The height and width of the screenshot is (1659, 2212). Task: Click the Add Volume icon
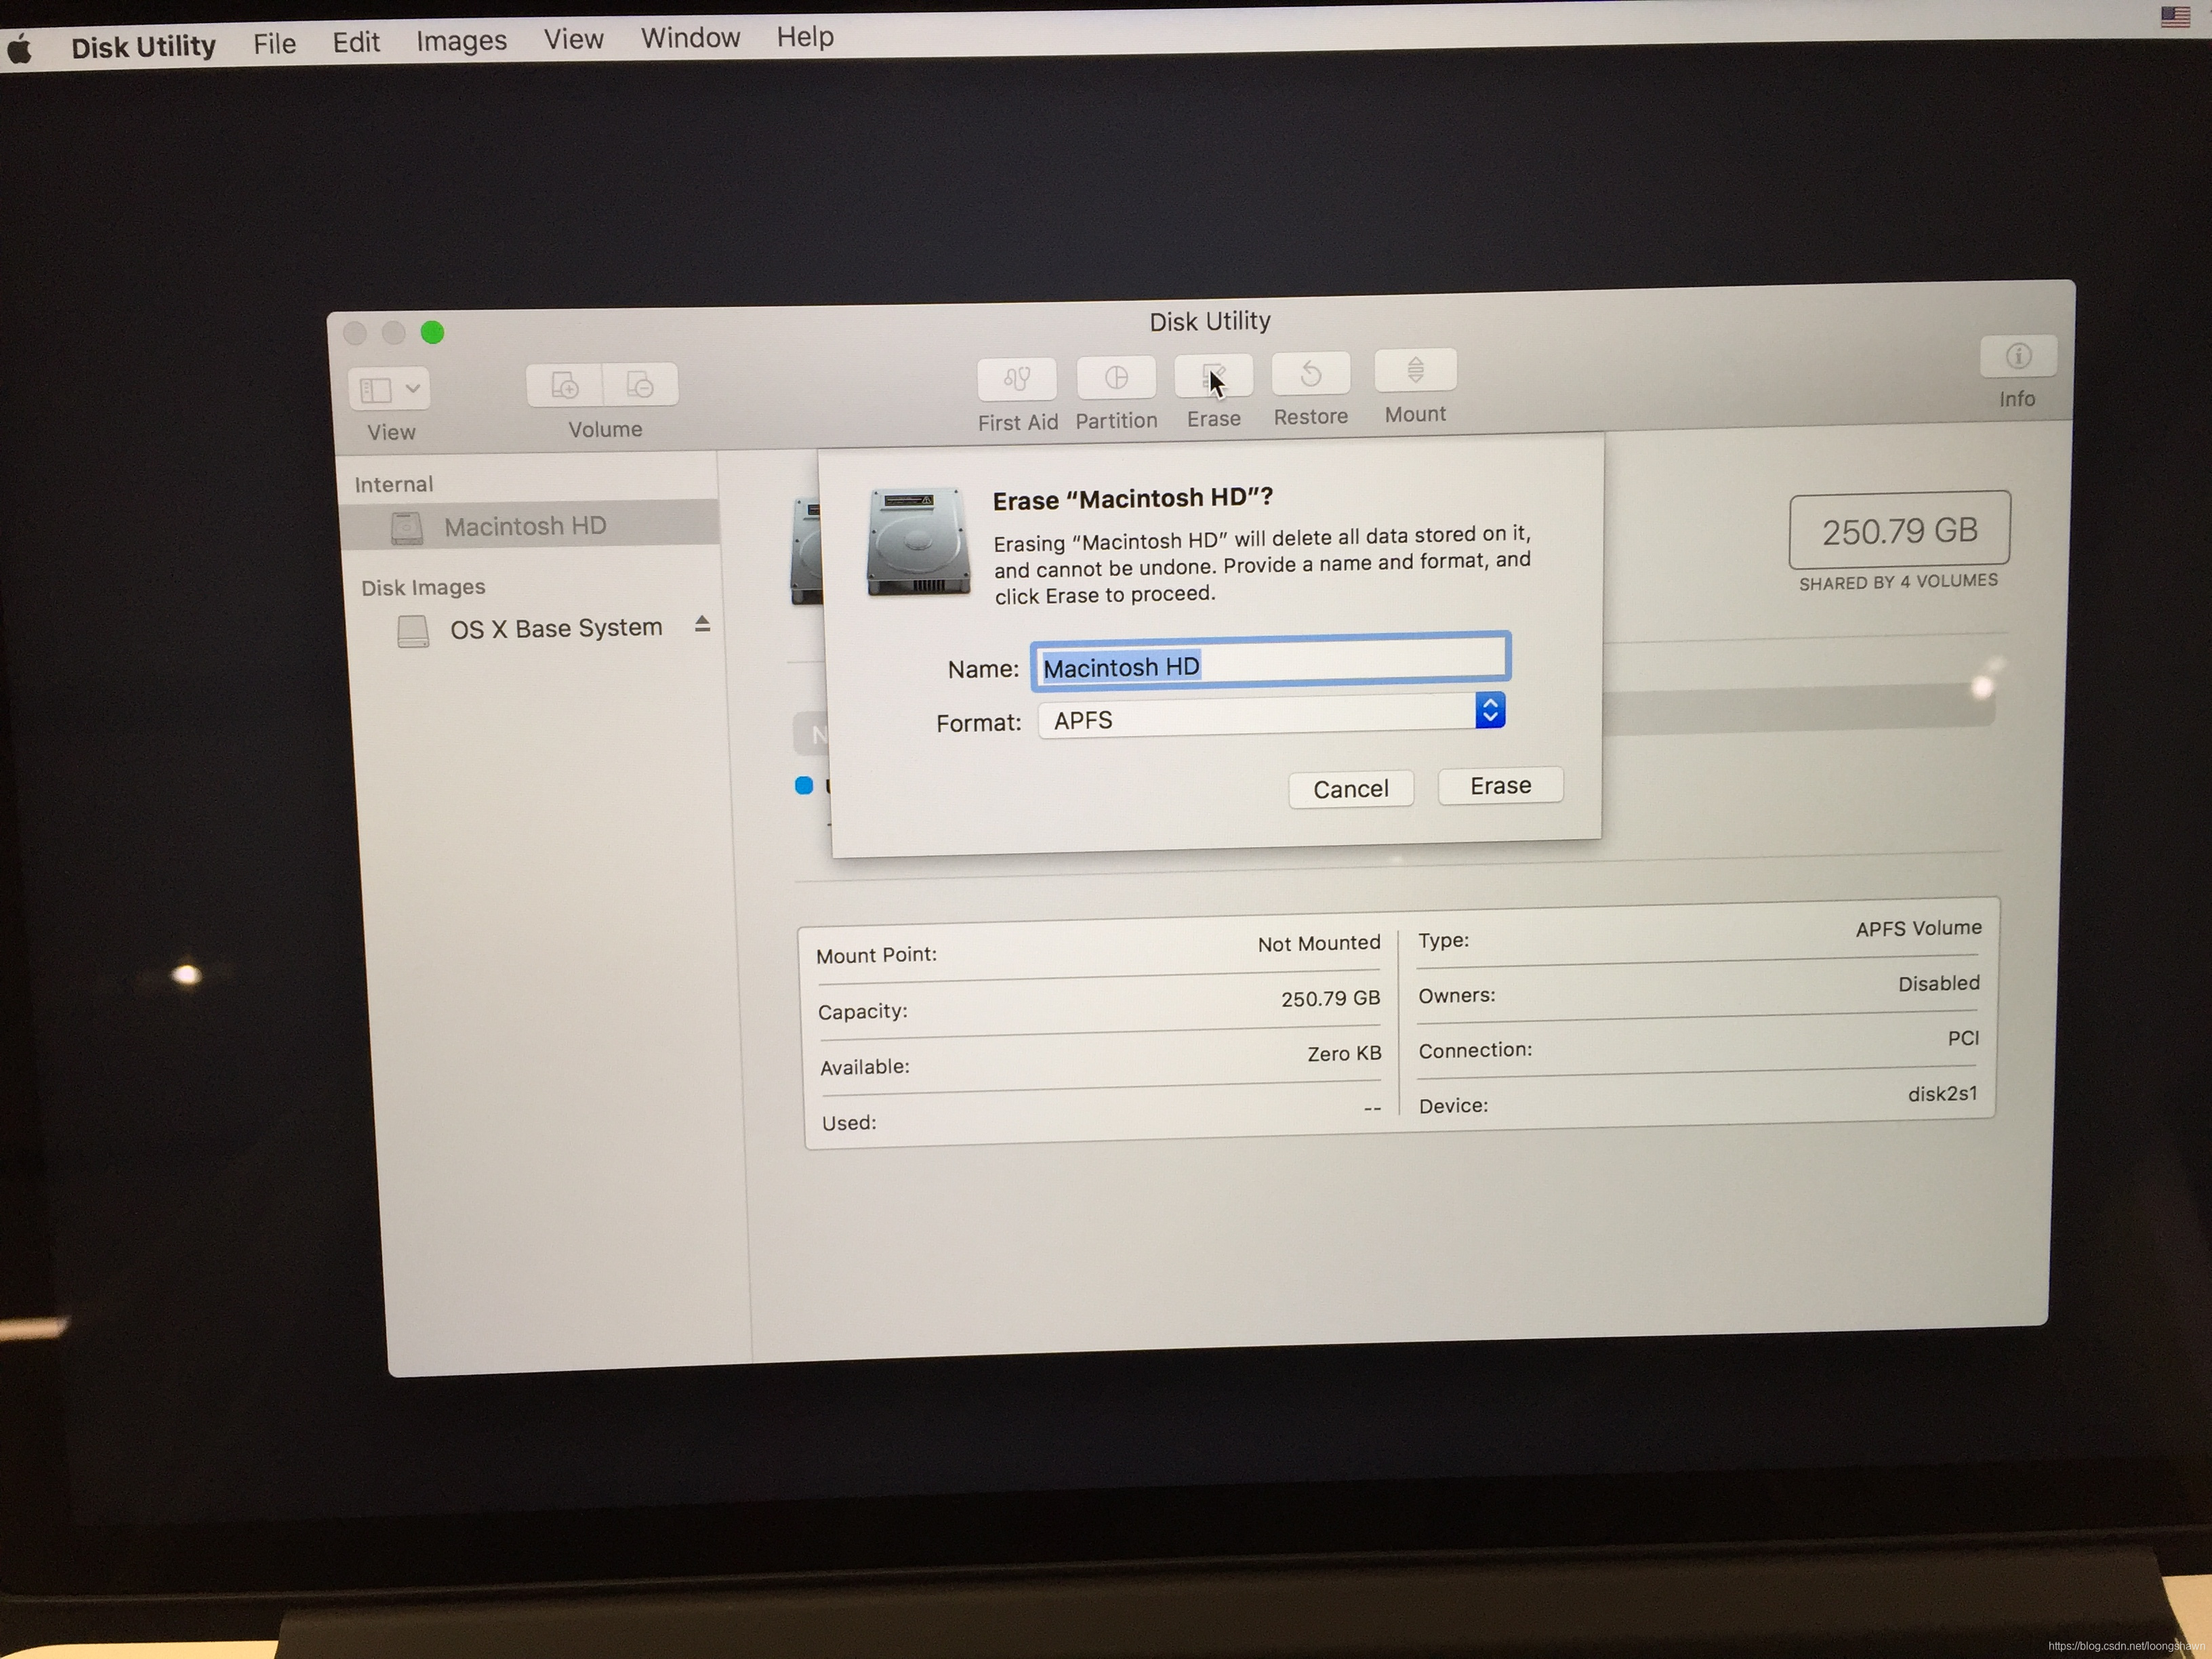(x=565, y=385)
